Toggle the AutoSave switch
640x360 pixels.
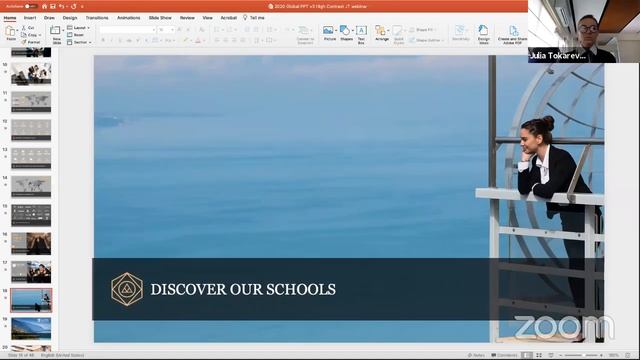click(31, 7)
